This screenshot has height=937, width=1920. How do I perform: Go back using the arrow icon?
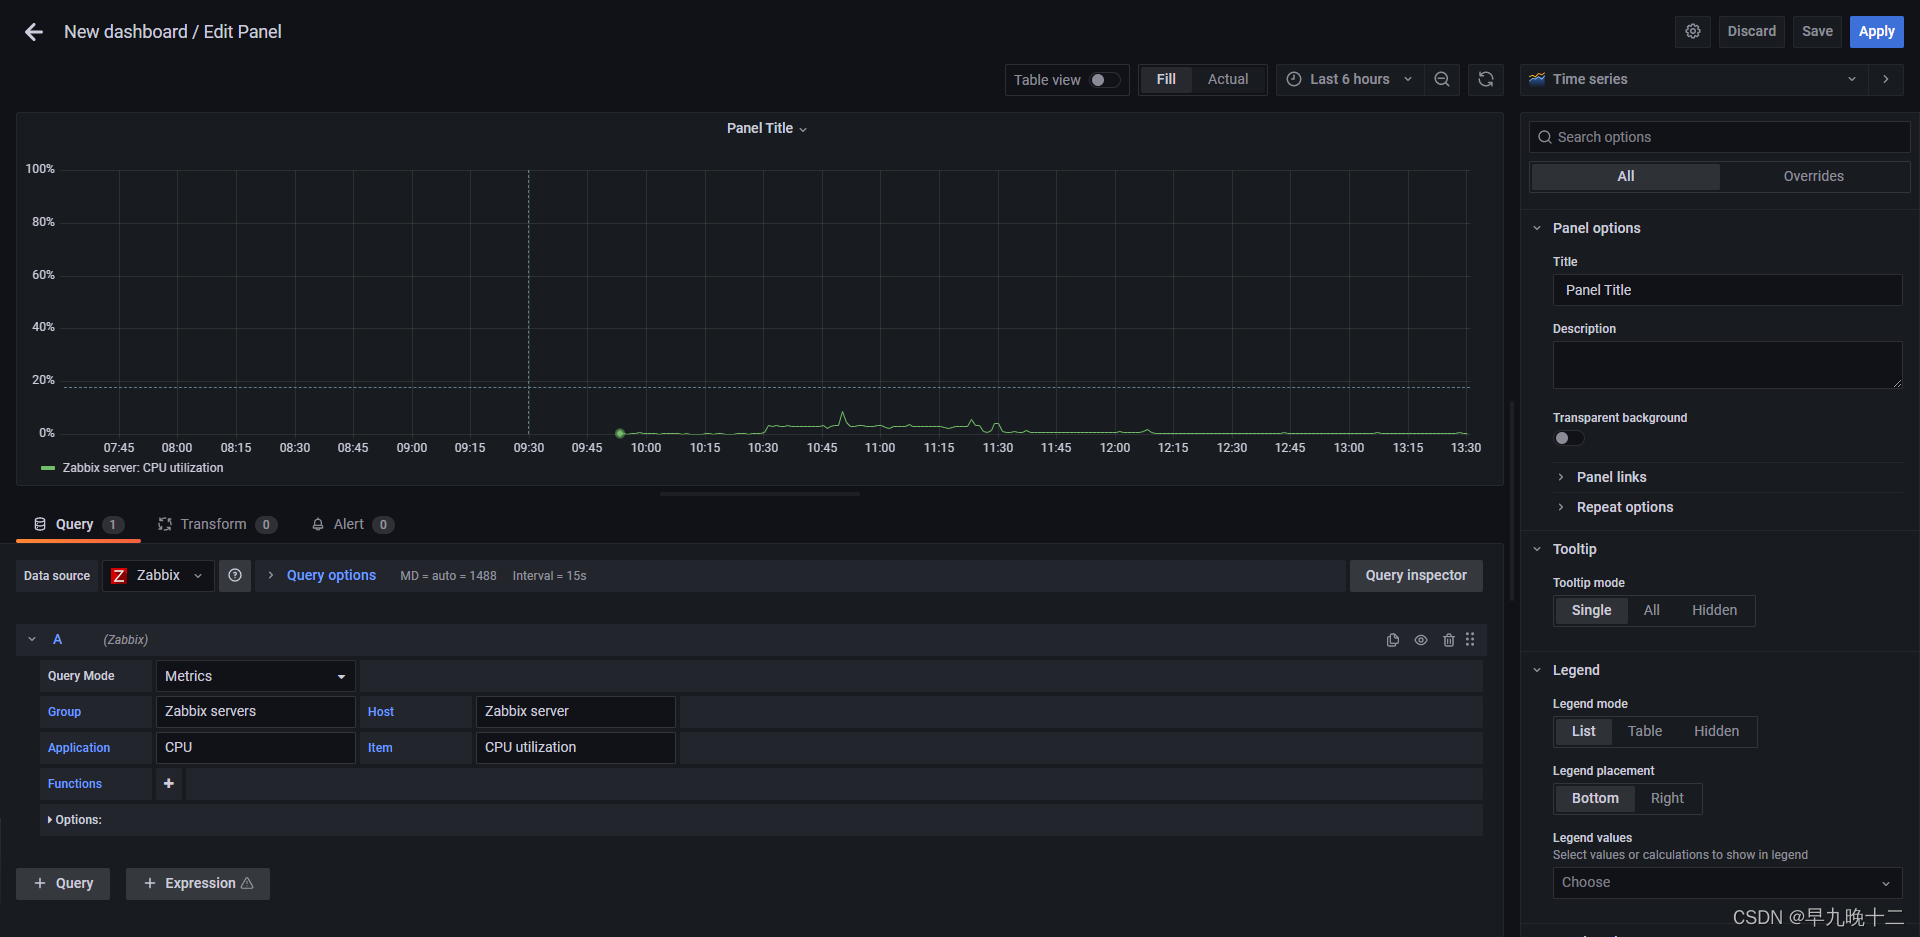(34, 32)
